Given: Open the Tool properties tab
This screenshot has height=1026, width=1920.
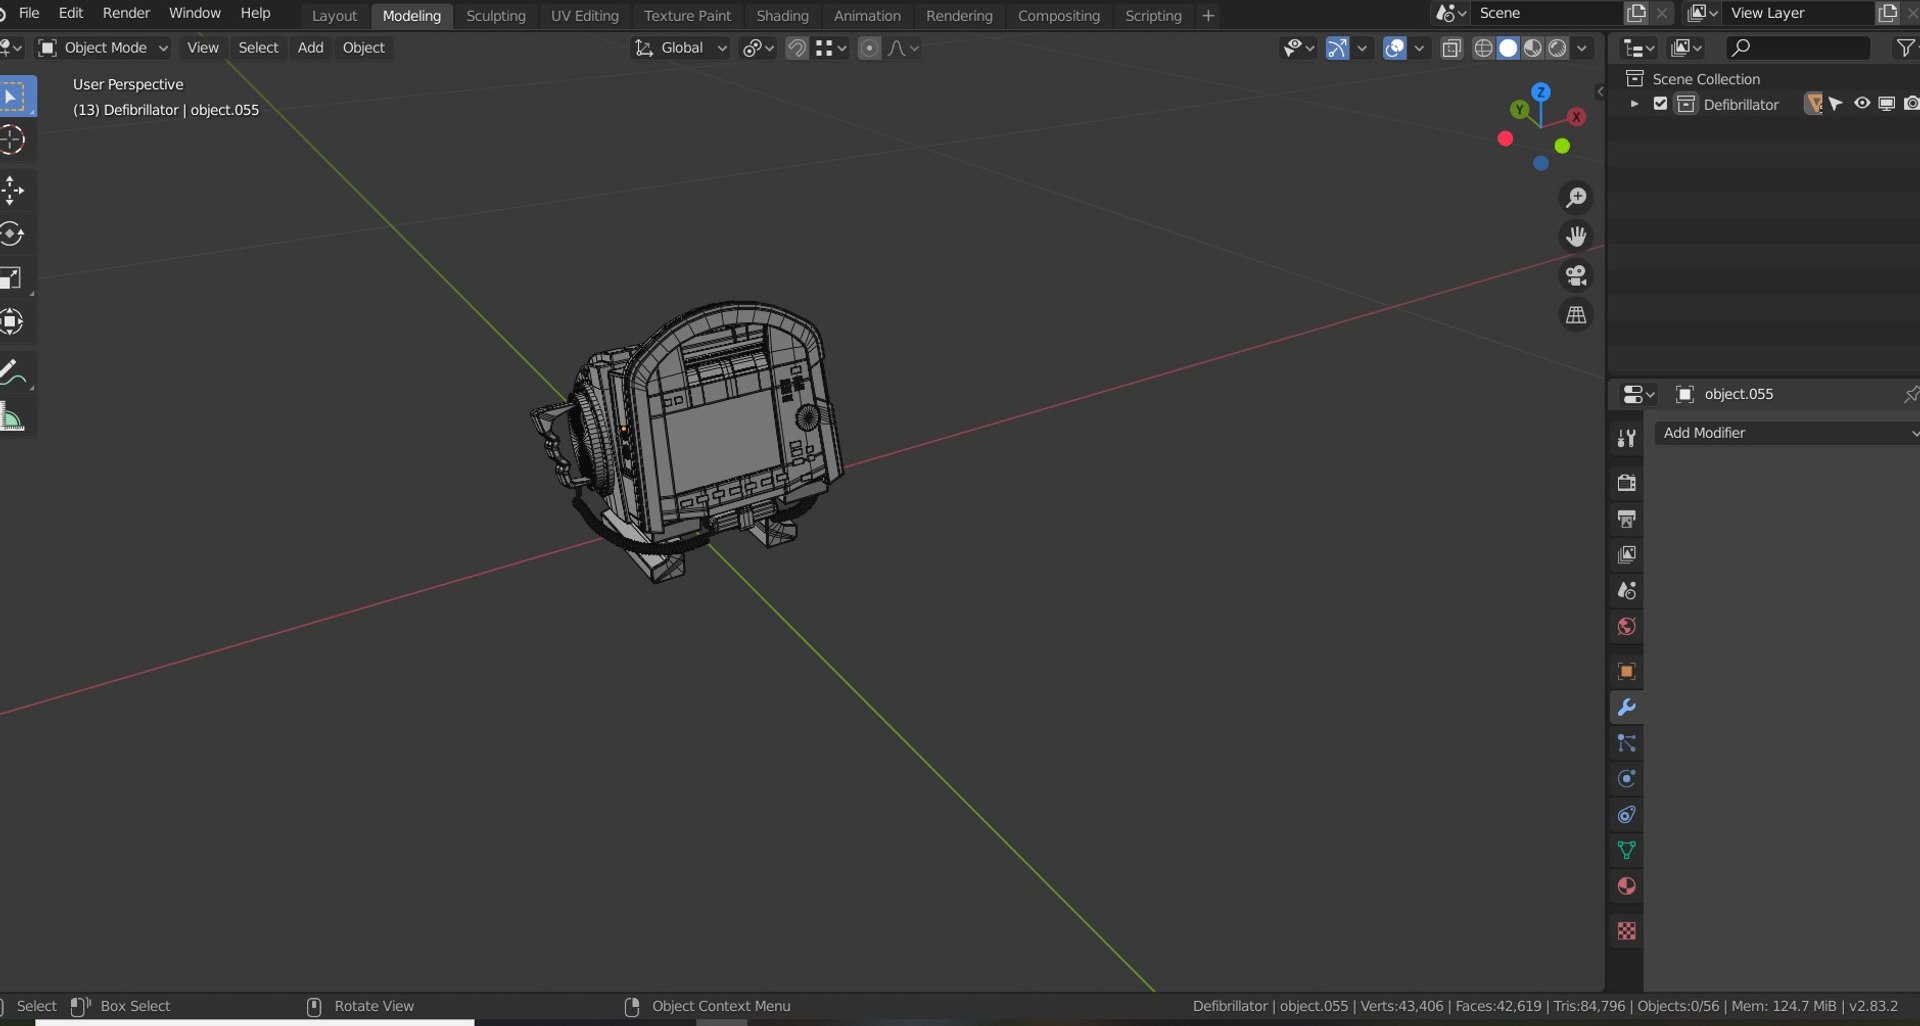Looking at the screenshot, I should [x=1626, y=438].
